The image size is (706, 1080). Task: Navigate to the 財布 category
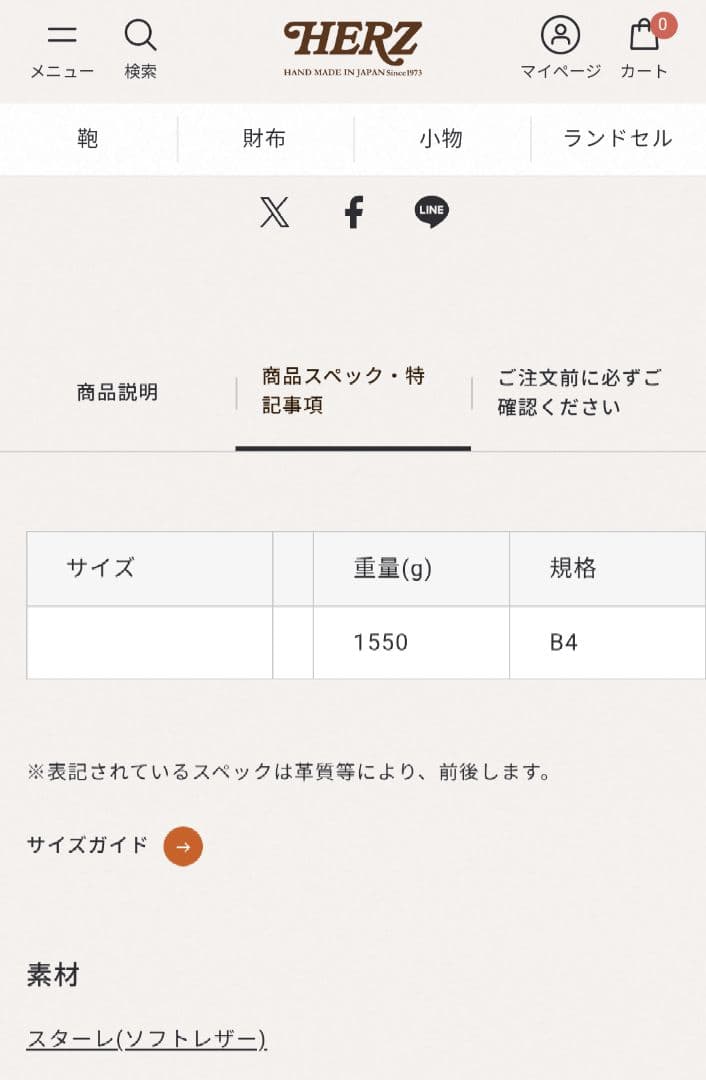264,139
